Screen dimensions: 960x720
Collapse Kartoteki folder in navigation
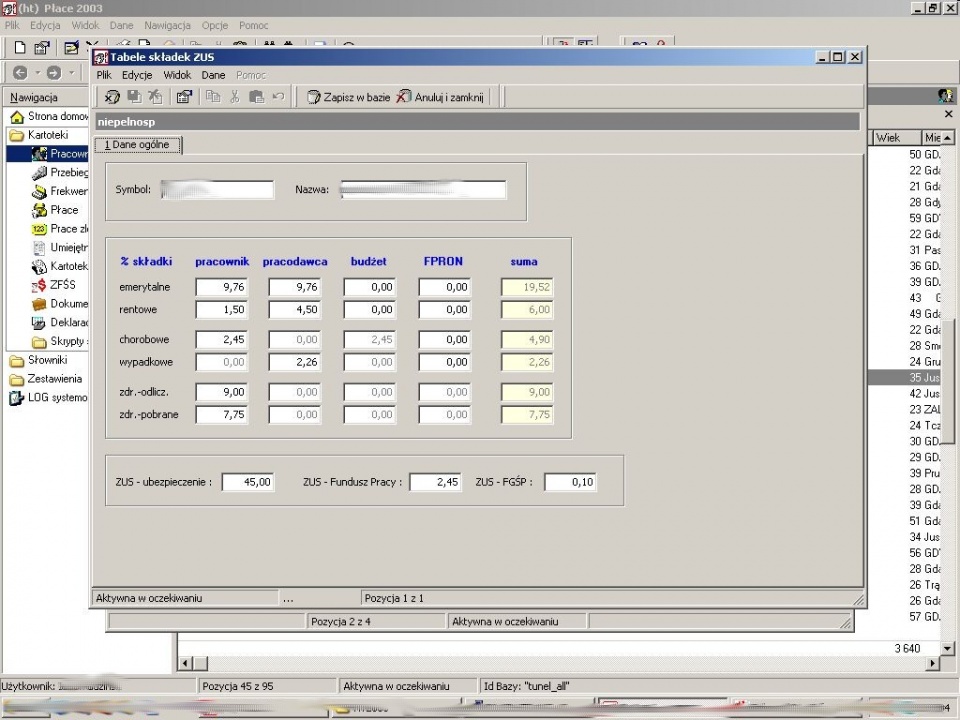[x=17, y=135]
